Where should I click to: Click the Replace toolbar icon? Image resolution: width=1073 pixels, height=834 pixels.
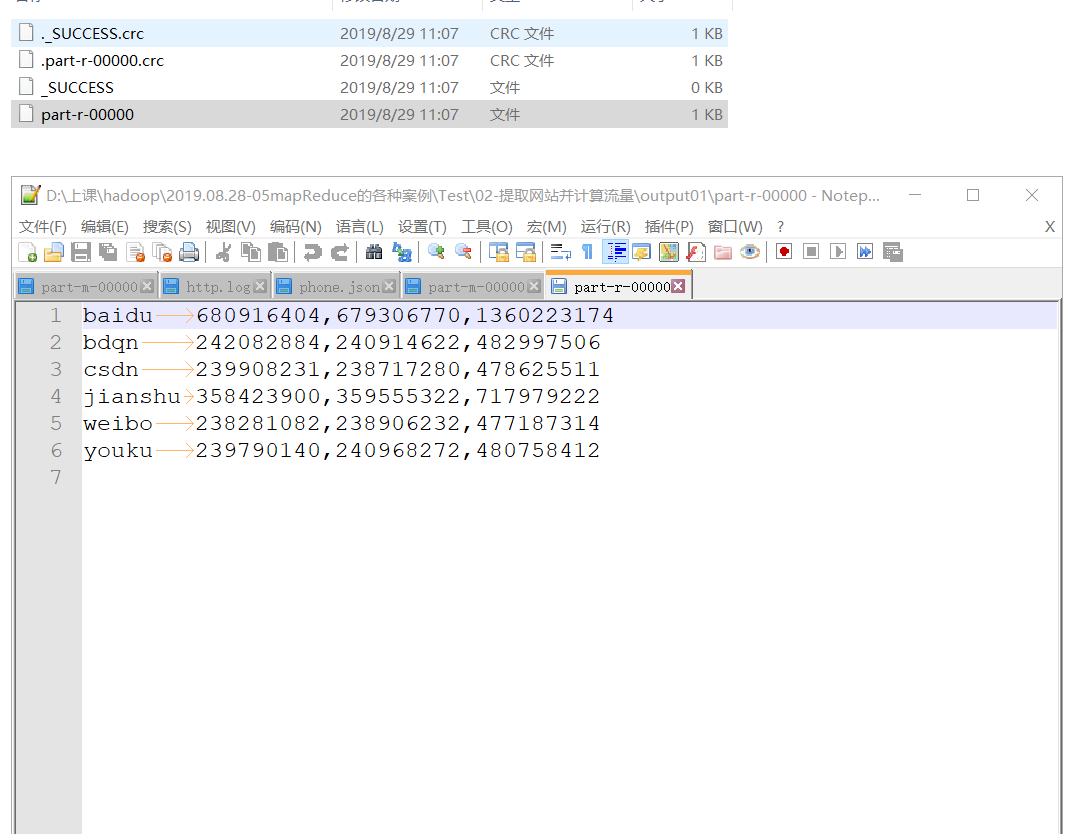402,252
